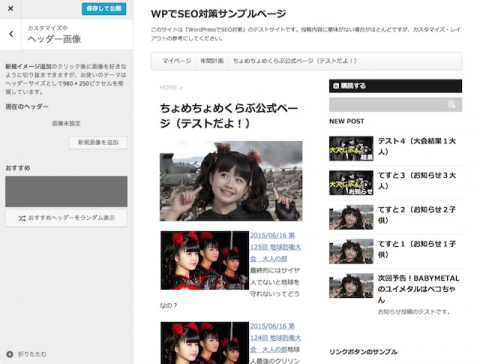Click おすすめヘッダーをランダム表示 button
Screen dimensions: 480x364
tap(66, 218)
